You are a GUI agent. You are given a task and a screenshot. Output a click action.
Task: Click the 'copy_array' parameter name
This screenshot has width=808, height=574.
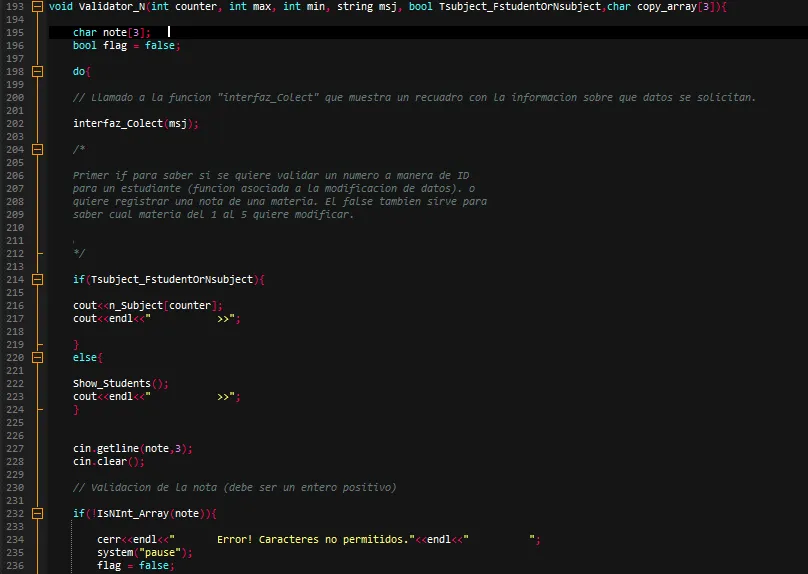click(x=667, y=7)
